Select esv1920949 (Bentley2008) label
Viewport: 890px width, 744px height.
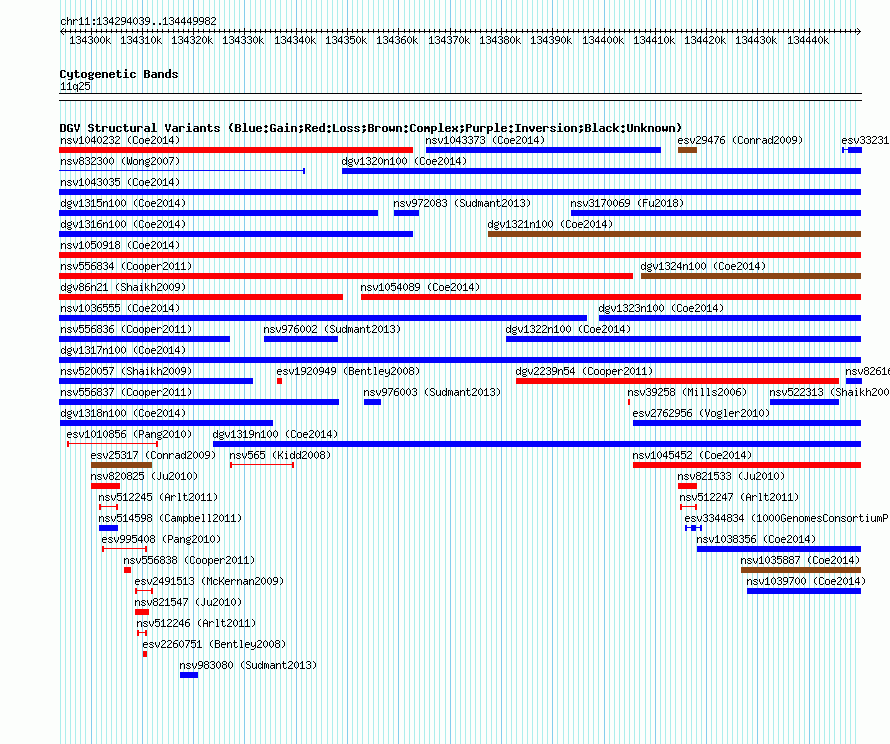click(x=348, y=371)
